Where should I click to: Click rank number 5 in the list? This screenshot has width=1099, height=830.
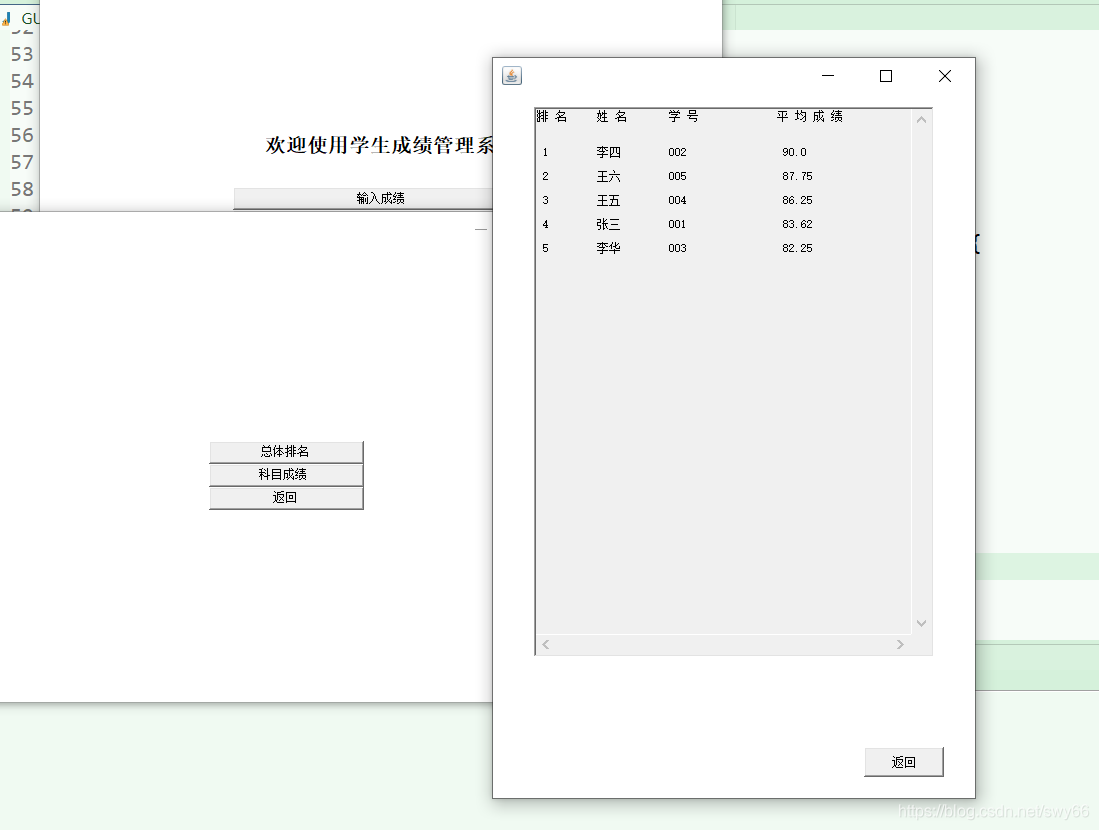545,248
